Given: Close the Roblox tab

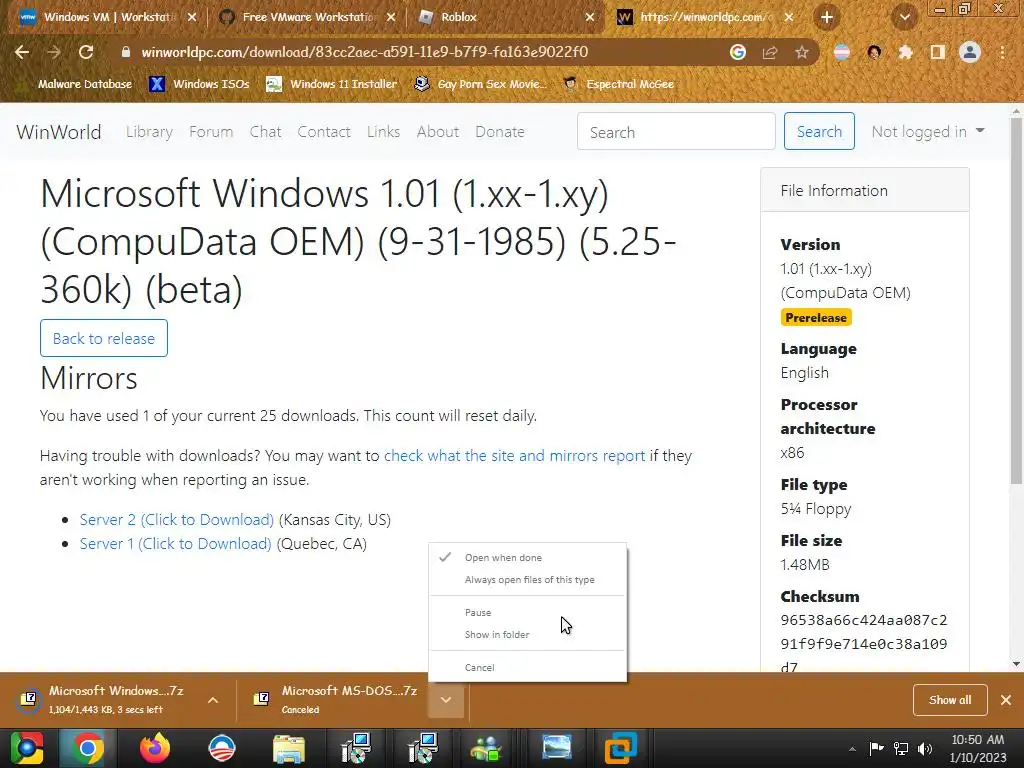Looking at the screenshot, I should pos(590,18).
